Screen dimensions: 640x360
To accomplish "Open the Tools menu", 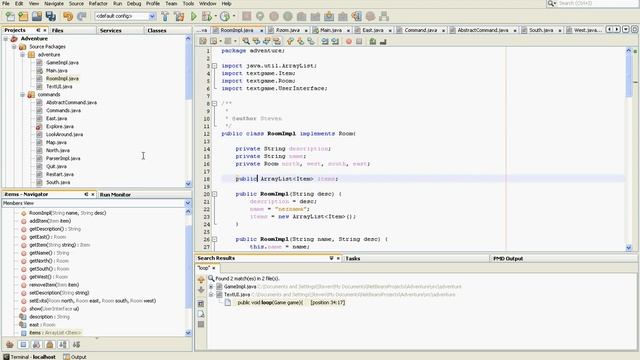I will (x=188, y=3).
